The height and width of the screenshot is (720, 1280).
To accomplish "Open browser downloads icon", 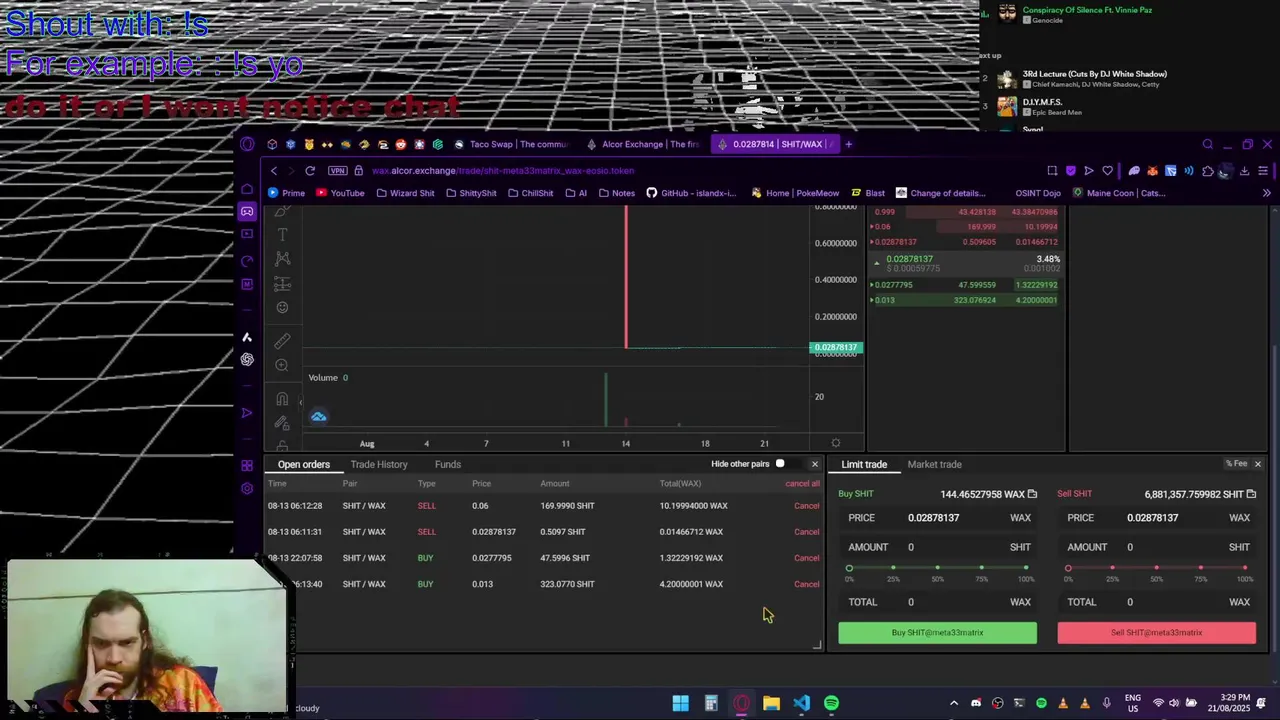I will [1244, 171].
